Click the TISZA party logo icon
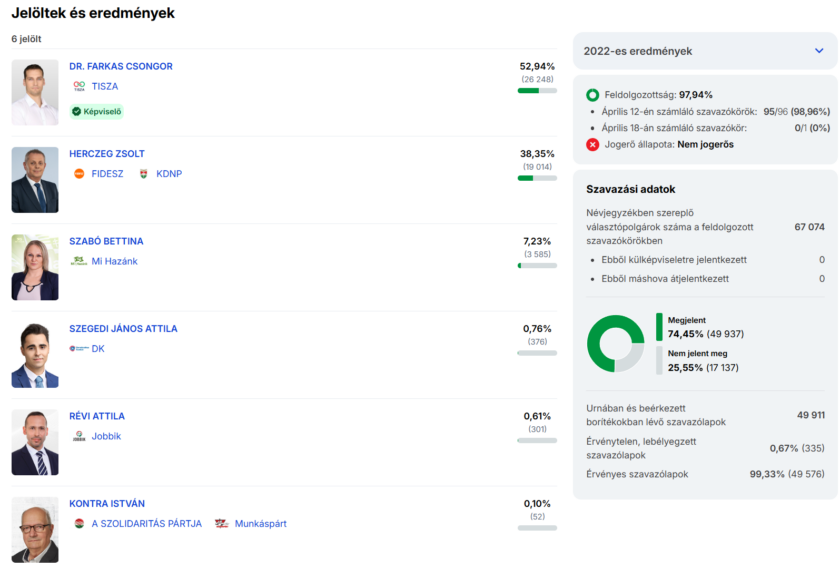Screen dimensions: 840x568 [79, 87]
